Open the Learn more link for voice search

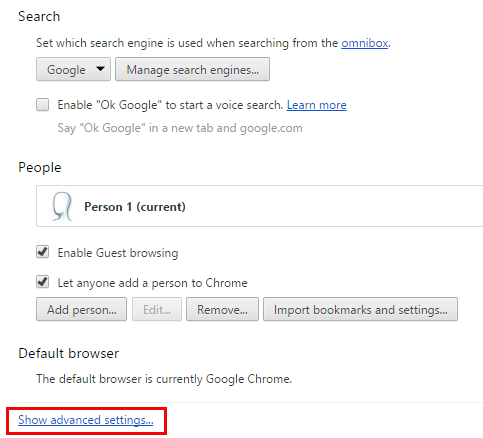click(x=316, y=105)
